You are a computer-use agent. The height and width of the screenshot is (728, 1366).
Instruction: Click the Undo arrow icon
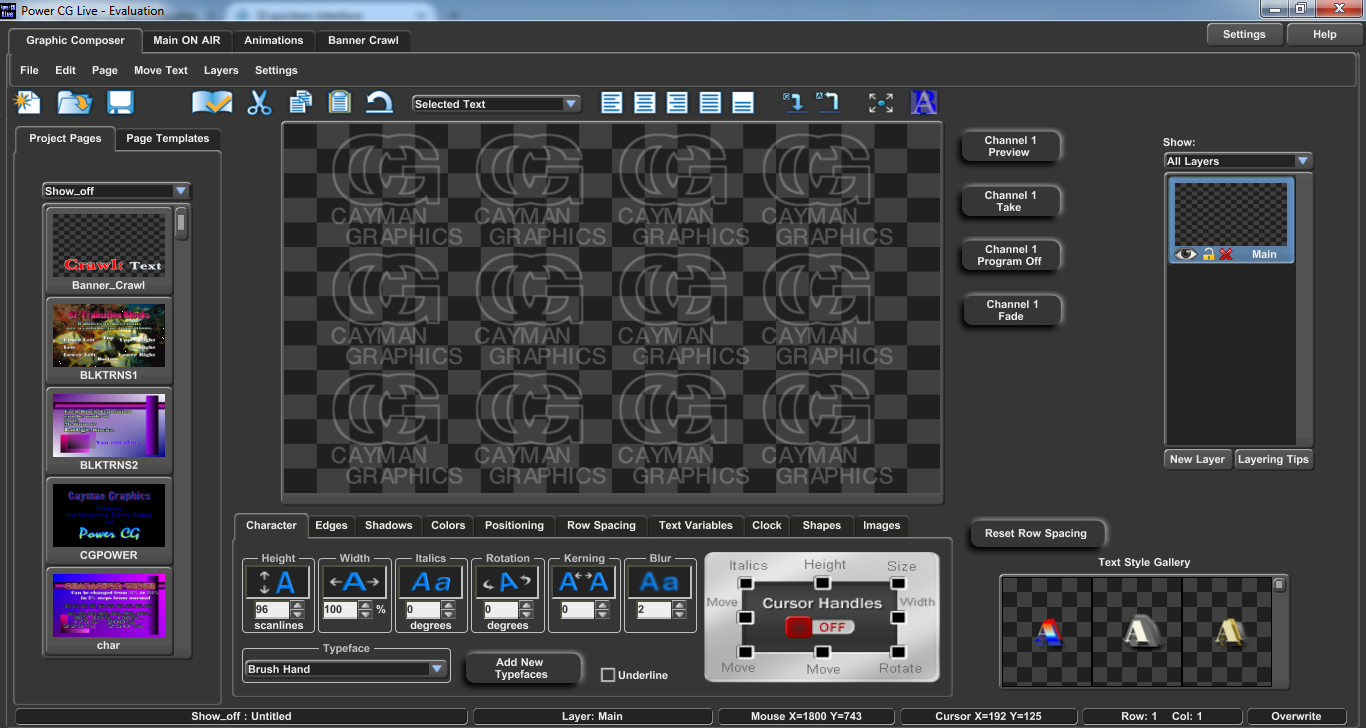[x=379, y=102]
